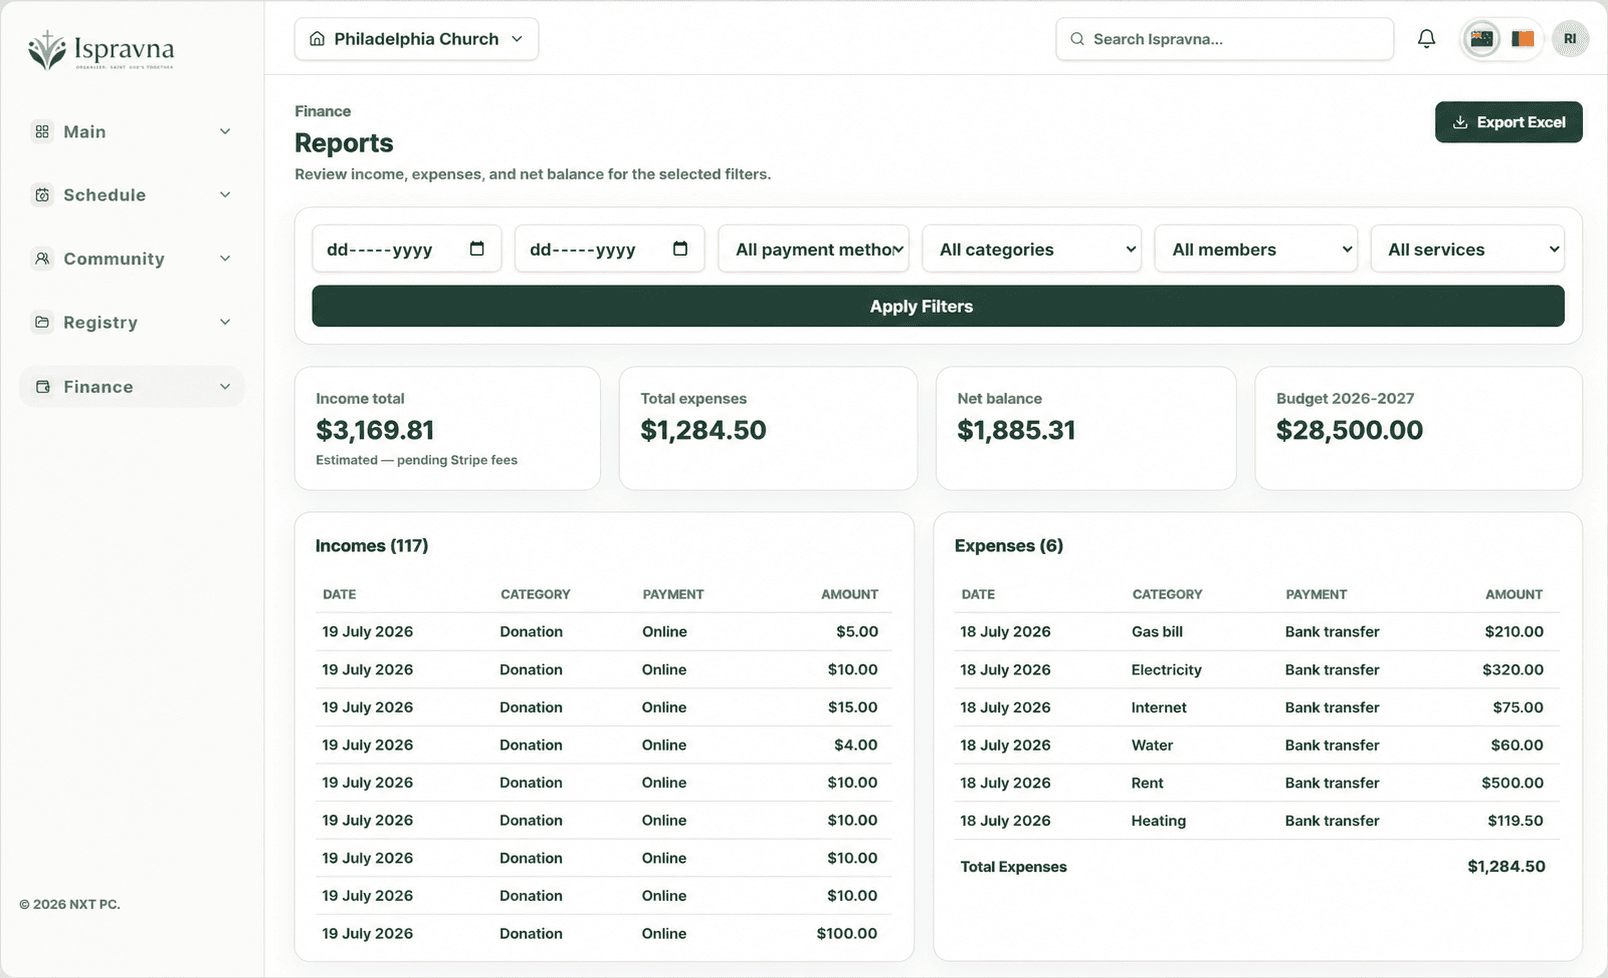Expand the Schedule menu chevron

pyautogui.click(x=225, y=195)
